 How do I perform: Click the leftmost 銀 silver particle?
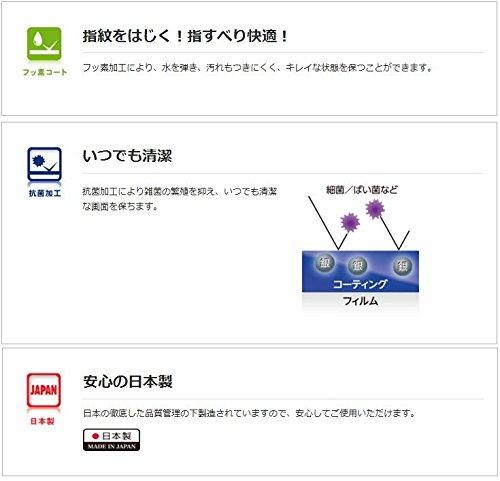tap(325, 263)
